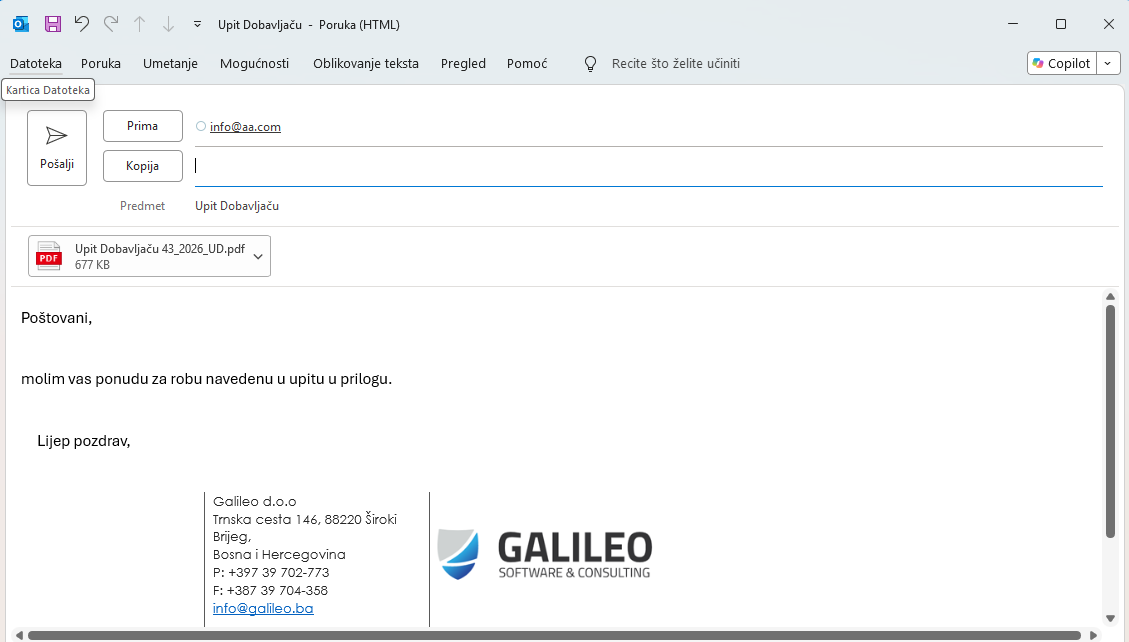Viewport: 1129px width, 642px height.
Task: Click the phone number +397 39 702-773
Action: pyautogui.click(x=278, y=573)
